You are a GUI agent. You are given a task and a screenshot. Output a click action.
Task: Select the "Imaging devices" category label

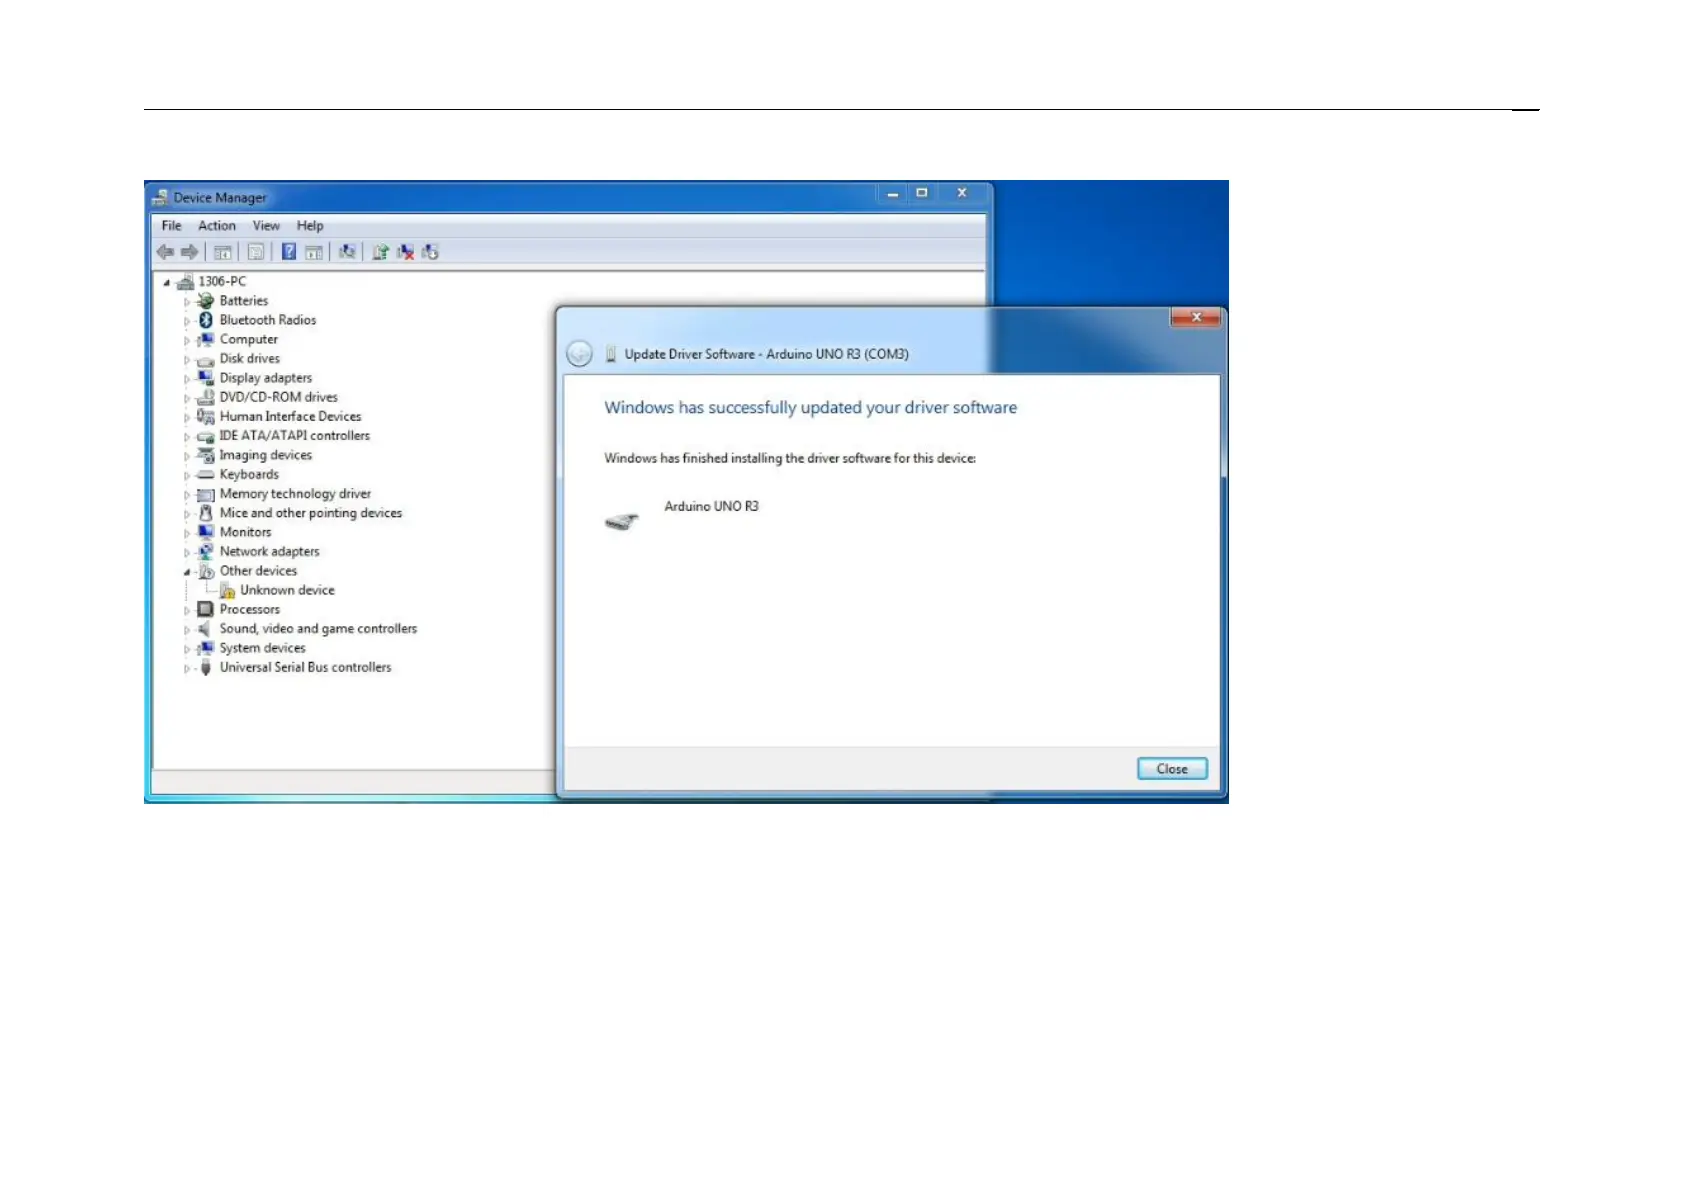(266, 455)
